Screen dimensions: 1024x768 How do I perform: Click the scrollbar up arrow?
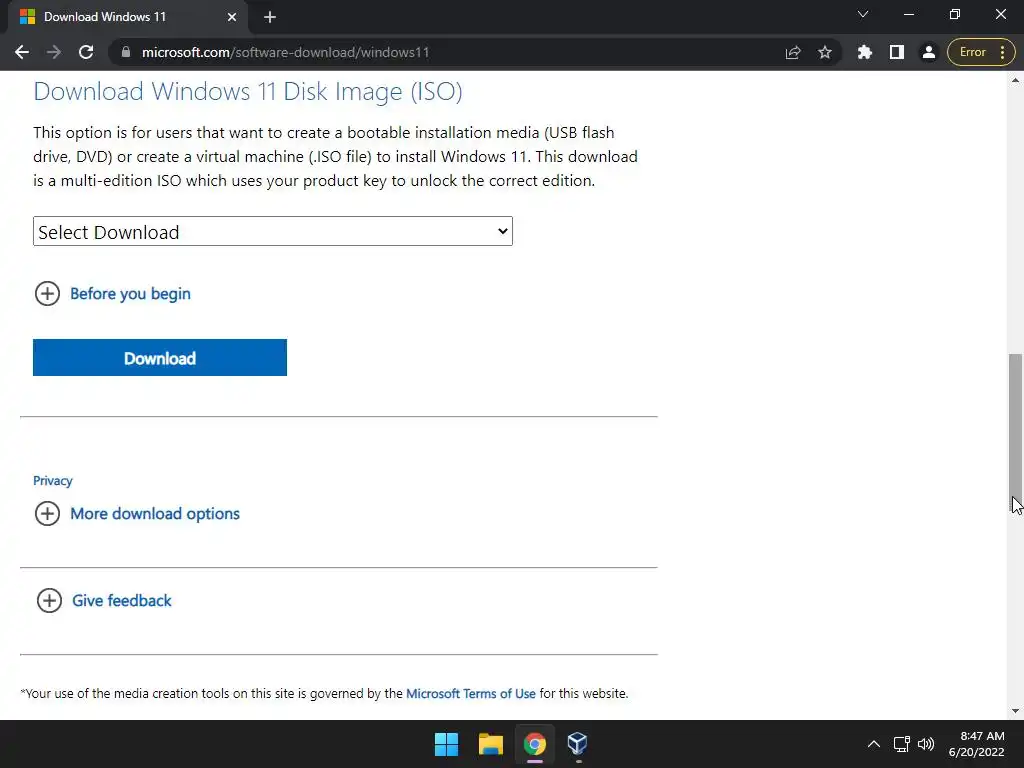pos(1015,80)
